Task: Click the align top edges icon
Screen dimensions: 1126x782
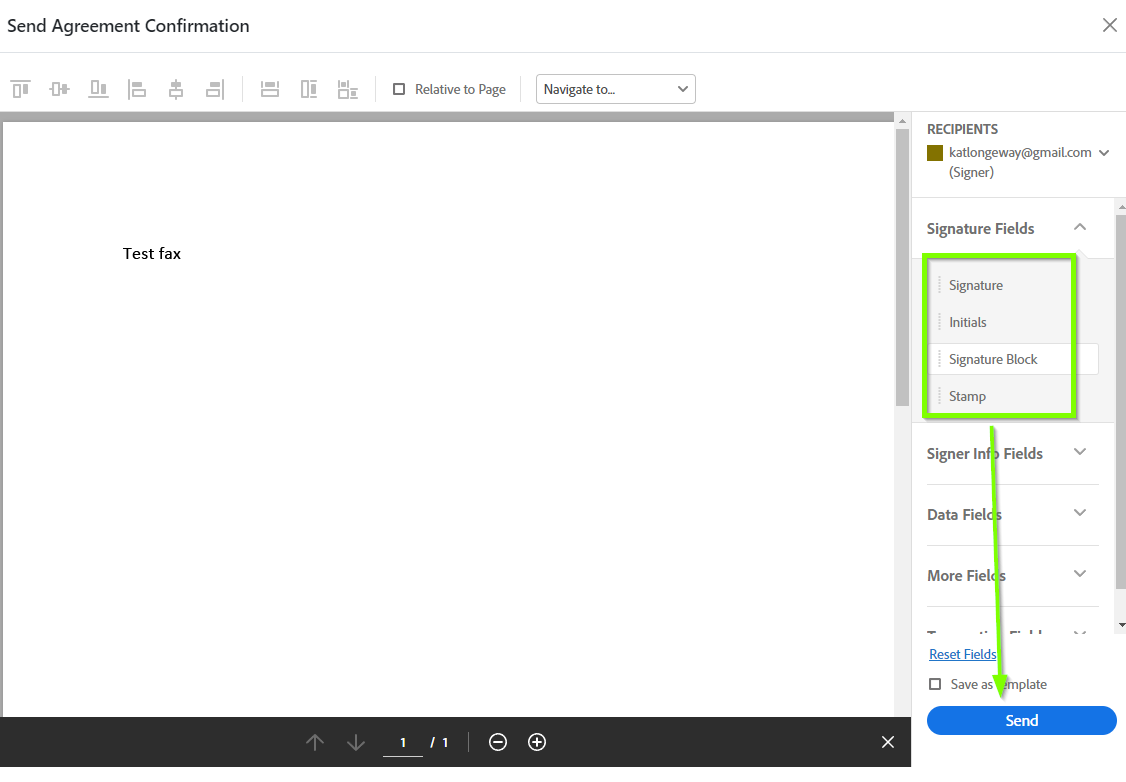Action: pos(21,89)
